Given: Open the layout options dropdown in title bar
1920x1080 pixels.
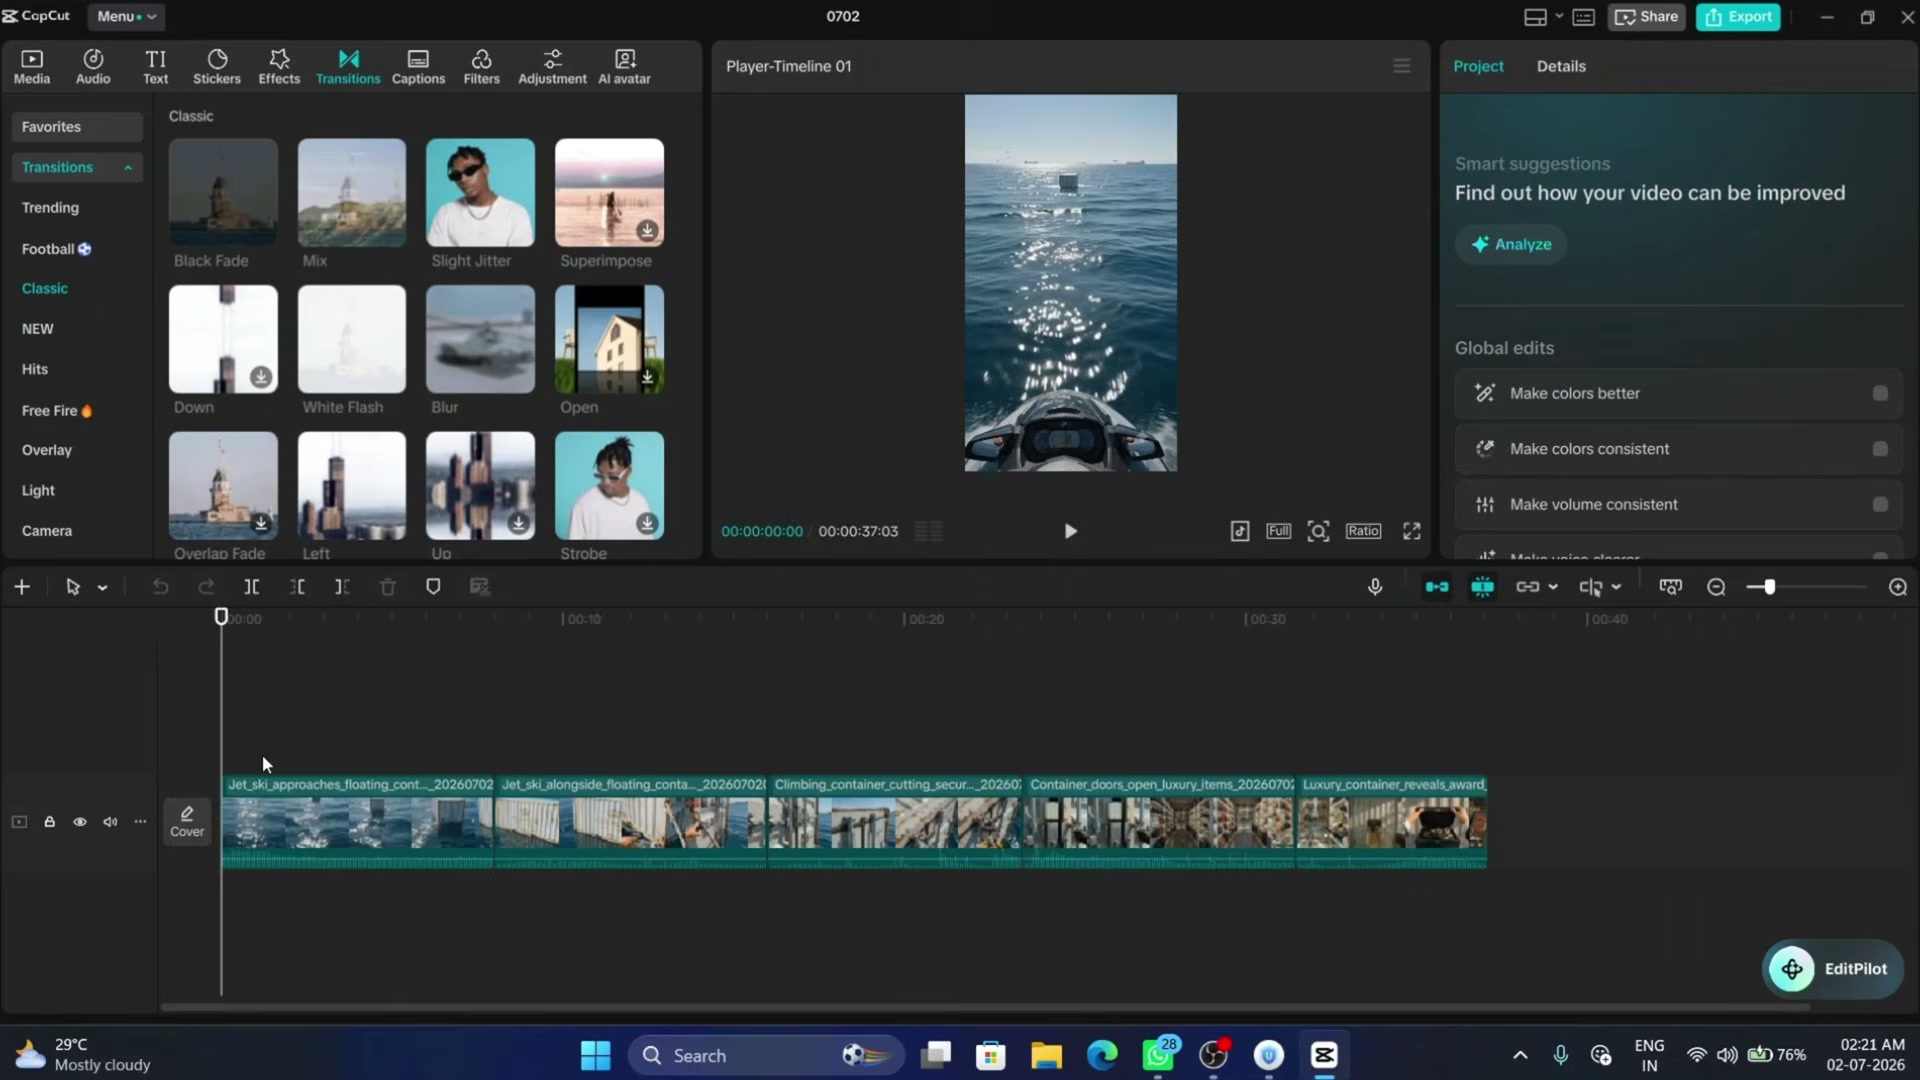Looking at the screenshot, I should pos(1559,17).
